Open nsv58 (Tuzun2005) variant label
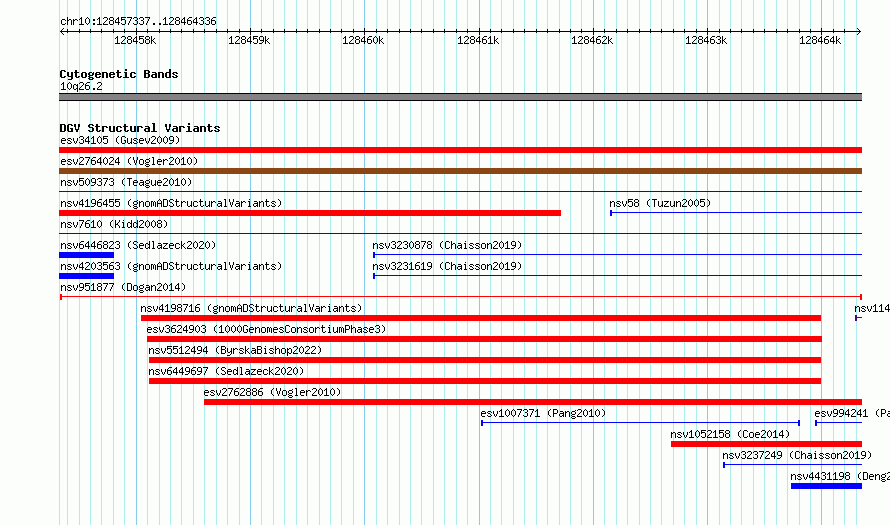 point(660,203)
